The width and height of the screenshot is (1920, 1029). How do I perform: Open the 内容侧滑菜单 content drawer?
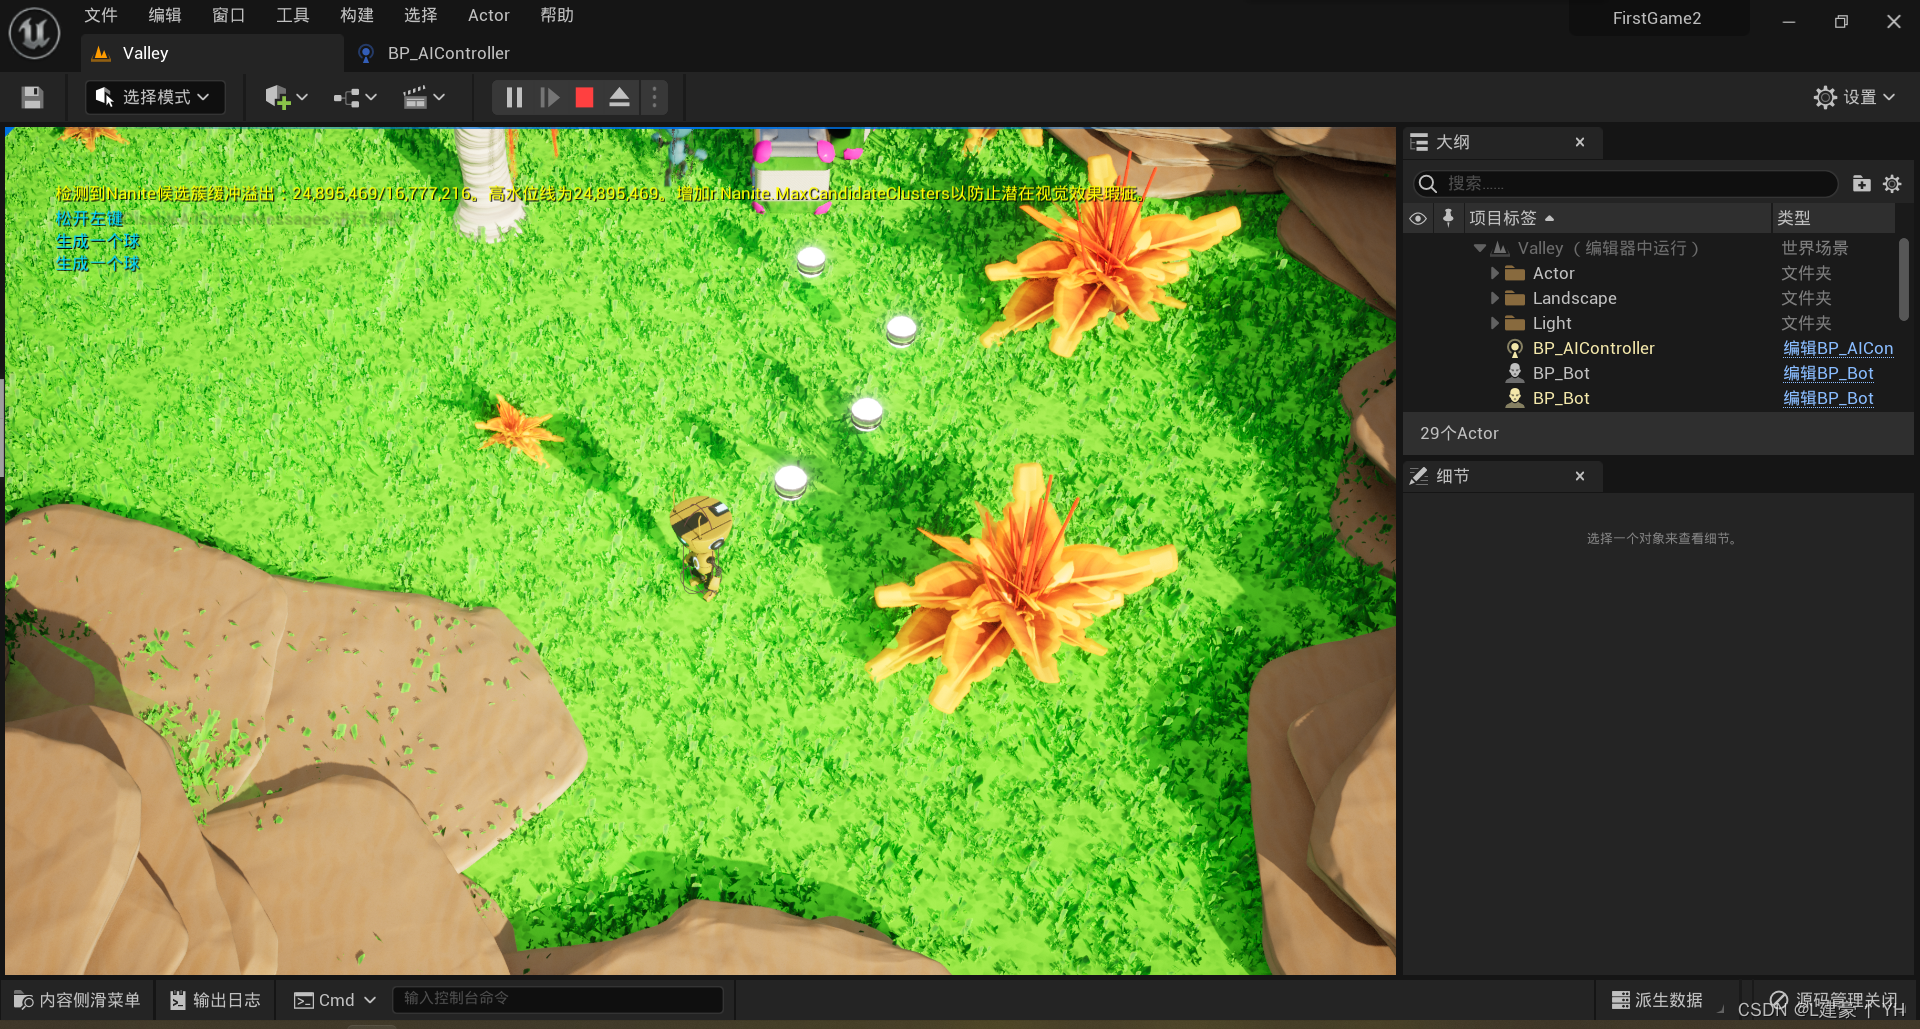(x=77, y=1000)
